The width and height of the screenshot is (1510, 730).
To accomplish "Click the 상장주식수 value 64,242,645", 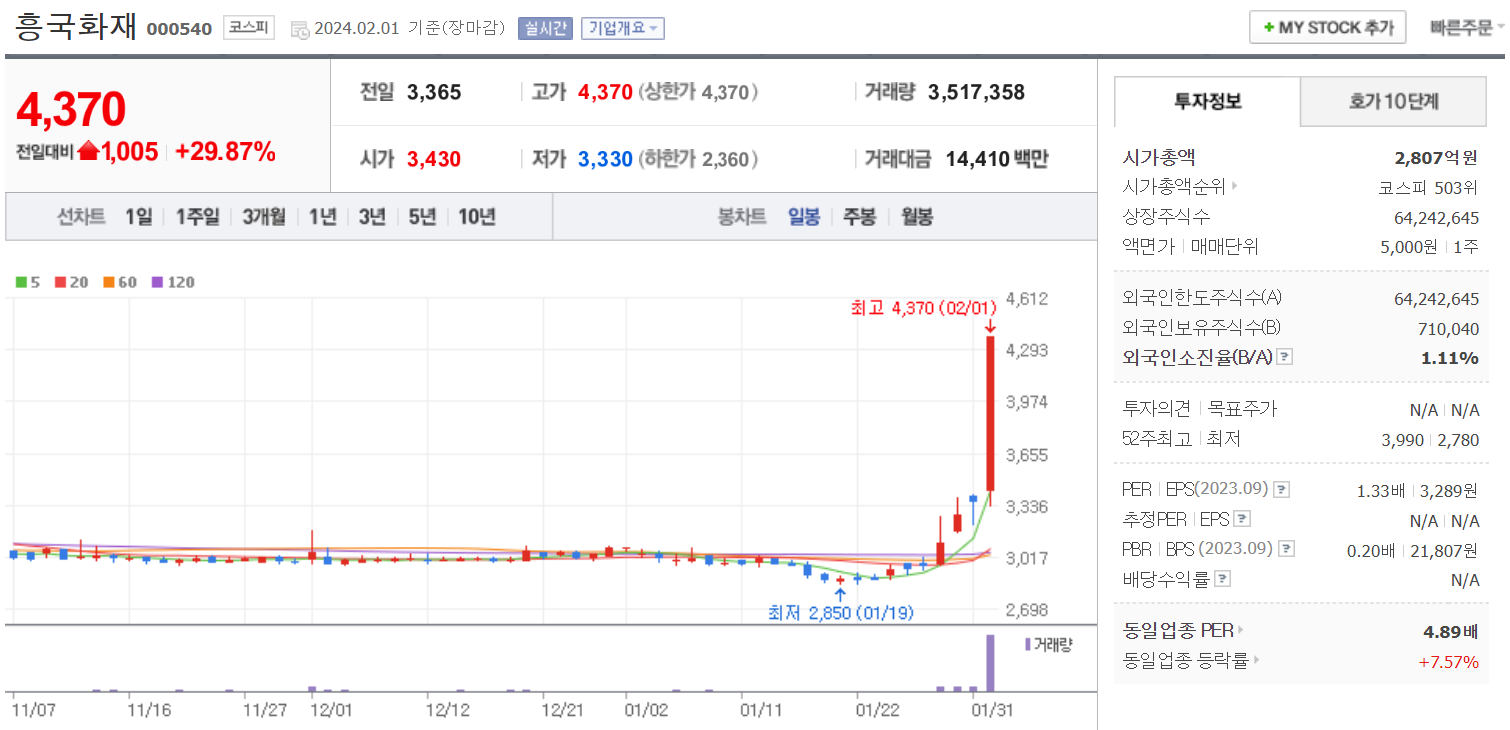I will 1437,217.
